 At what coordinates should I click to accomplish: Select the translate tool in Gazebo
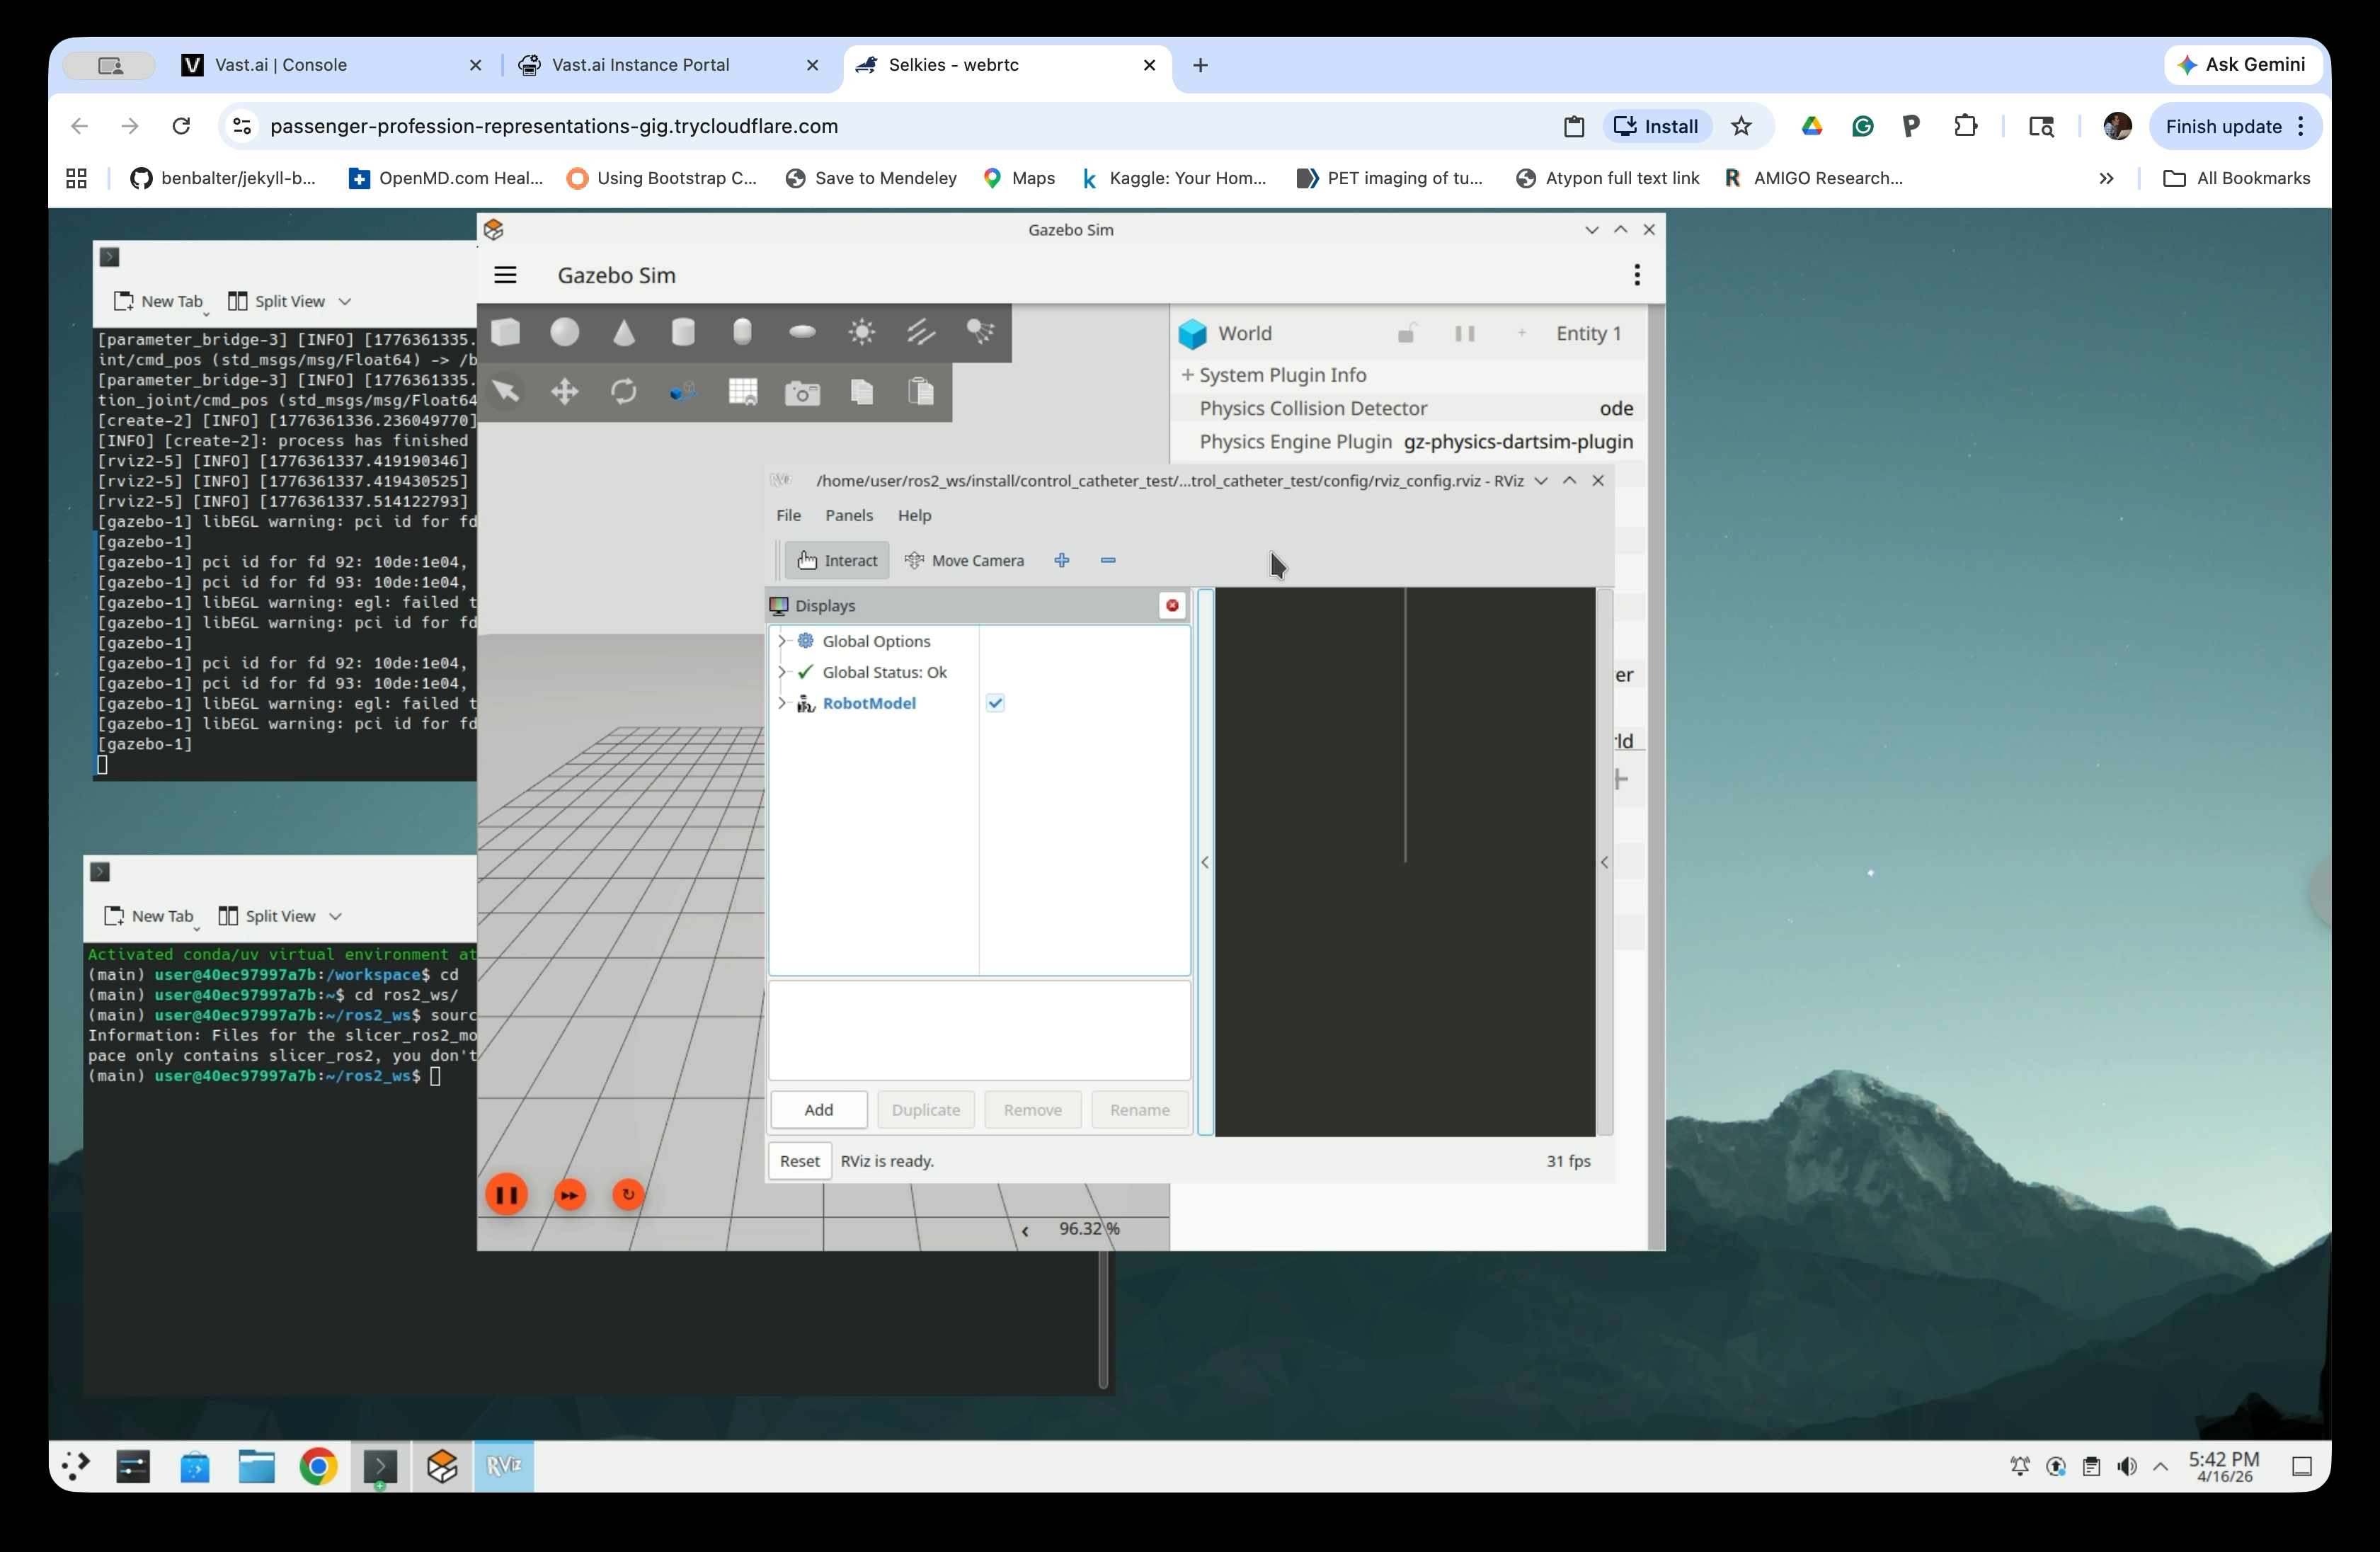pyautogui.click(x=564, y=391)
